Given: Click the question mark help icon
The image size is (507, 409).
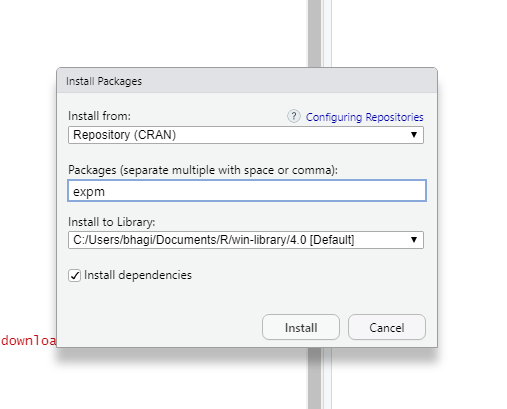Looking at the screenshot, I should pyautogui.click(x=294, y=116).
